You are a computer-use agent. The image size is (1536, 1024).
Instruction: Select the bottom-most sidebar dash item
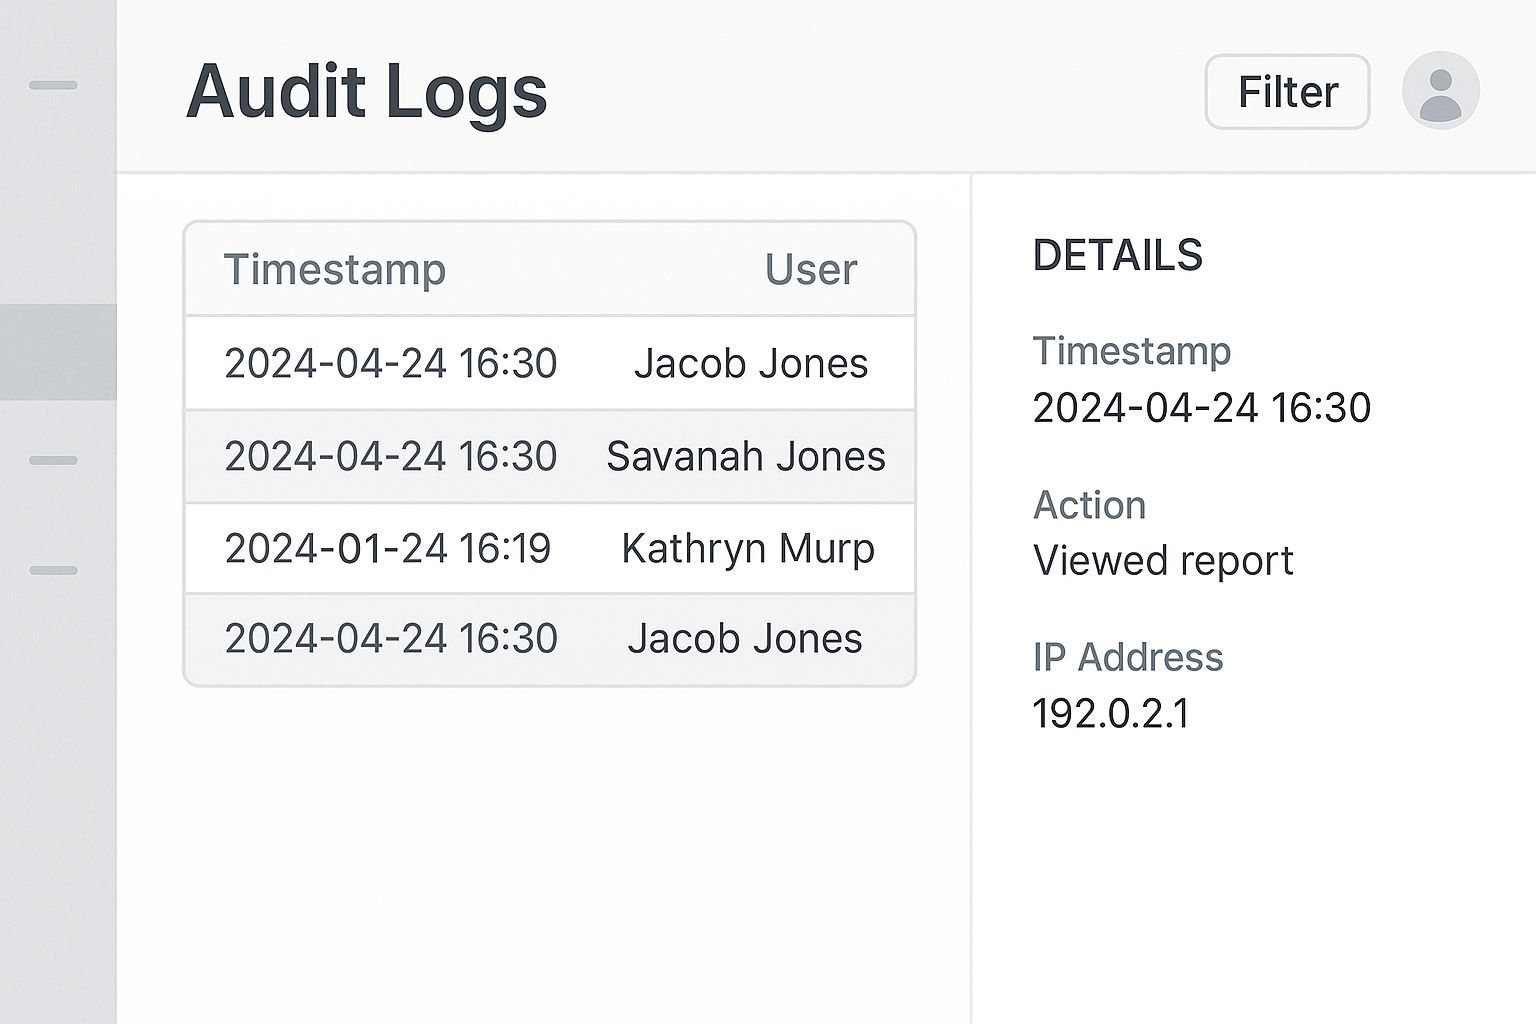coord(53,571)
